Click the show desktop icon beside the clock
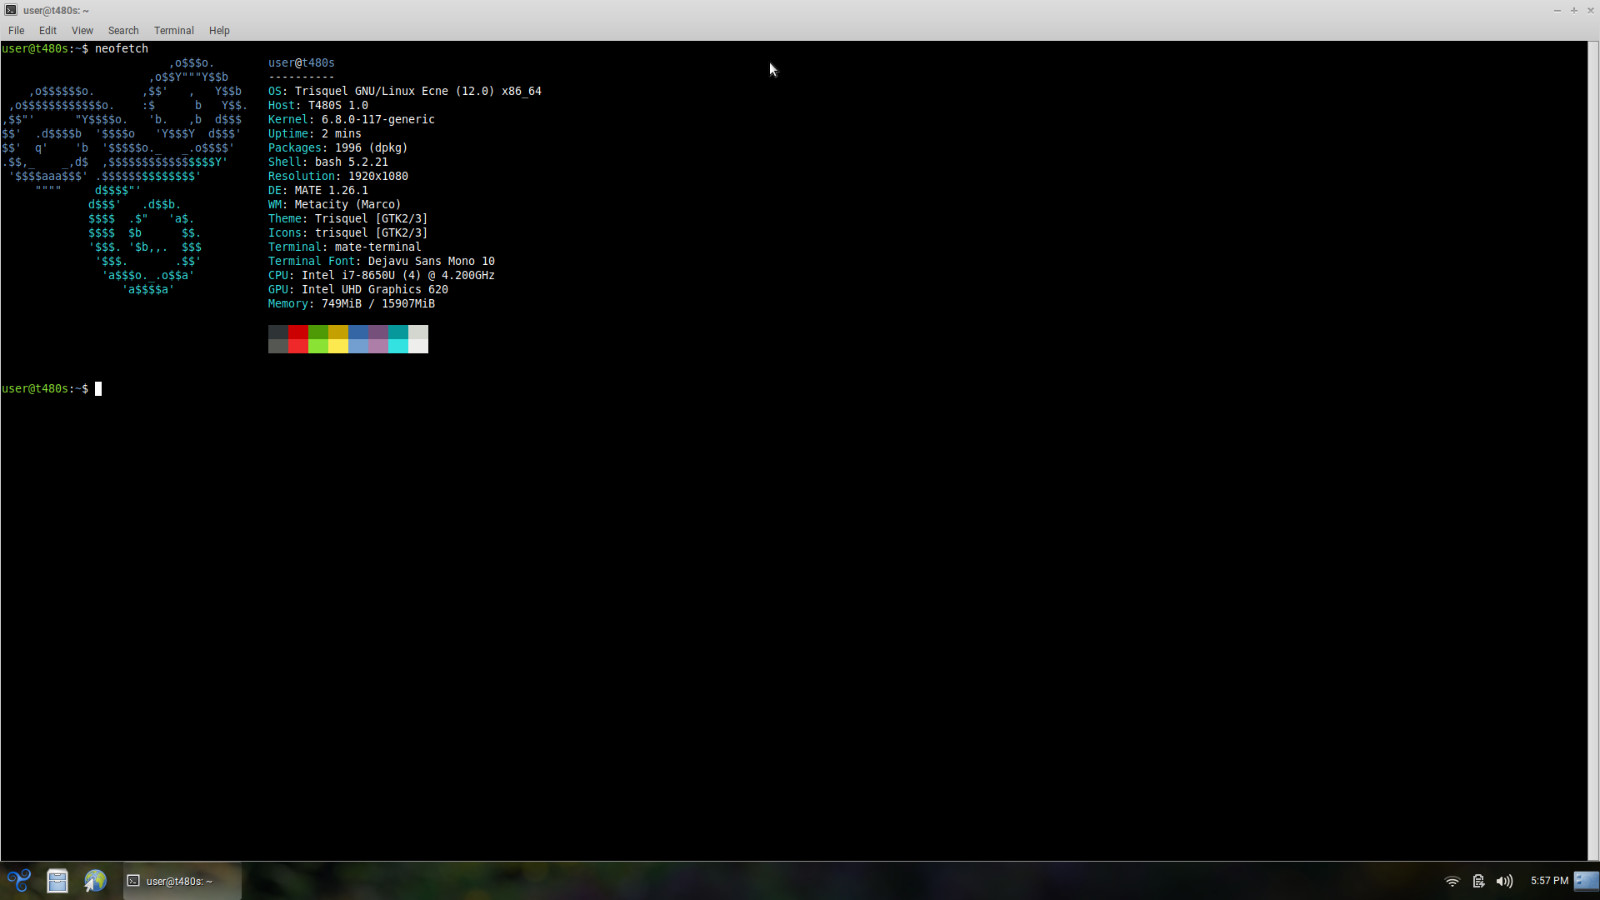 coord(1586,880)
